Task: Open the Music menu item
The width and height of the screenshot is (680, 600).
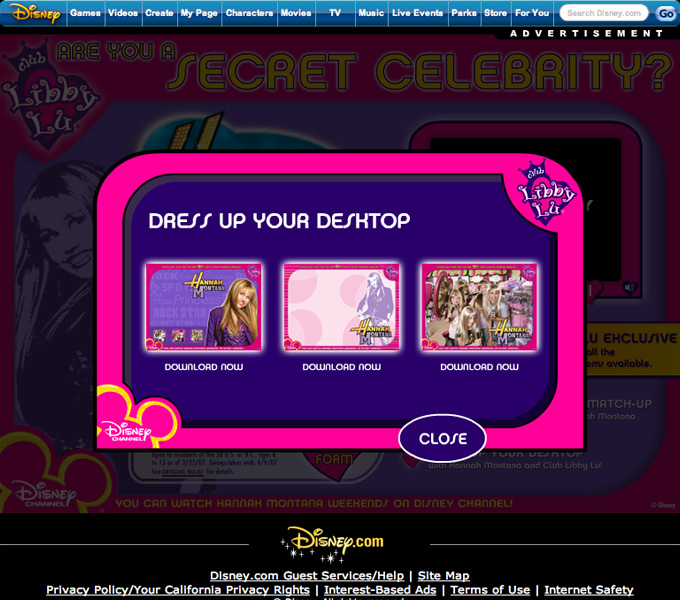Action: pyautogui.click(x=371, y=13)
